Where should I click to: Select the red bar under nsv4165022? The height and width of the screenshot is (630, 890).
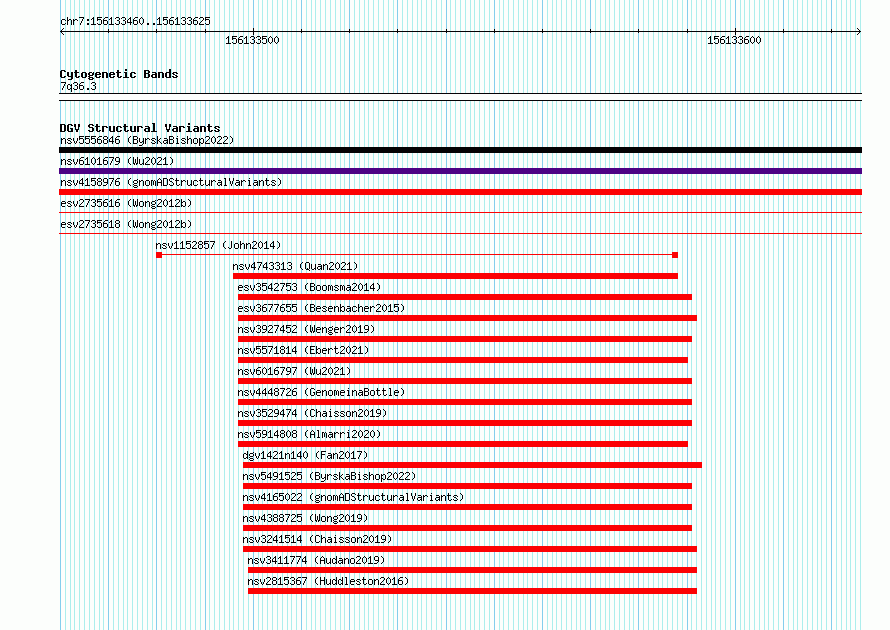(467, 507)
